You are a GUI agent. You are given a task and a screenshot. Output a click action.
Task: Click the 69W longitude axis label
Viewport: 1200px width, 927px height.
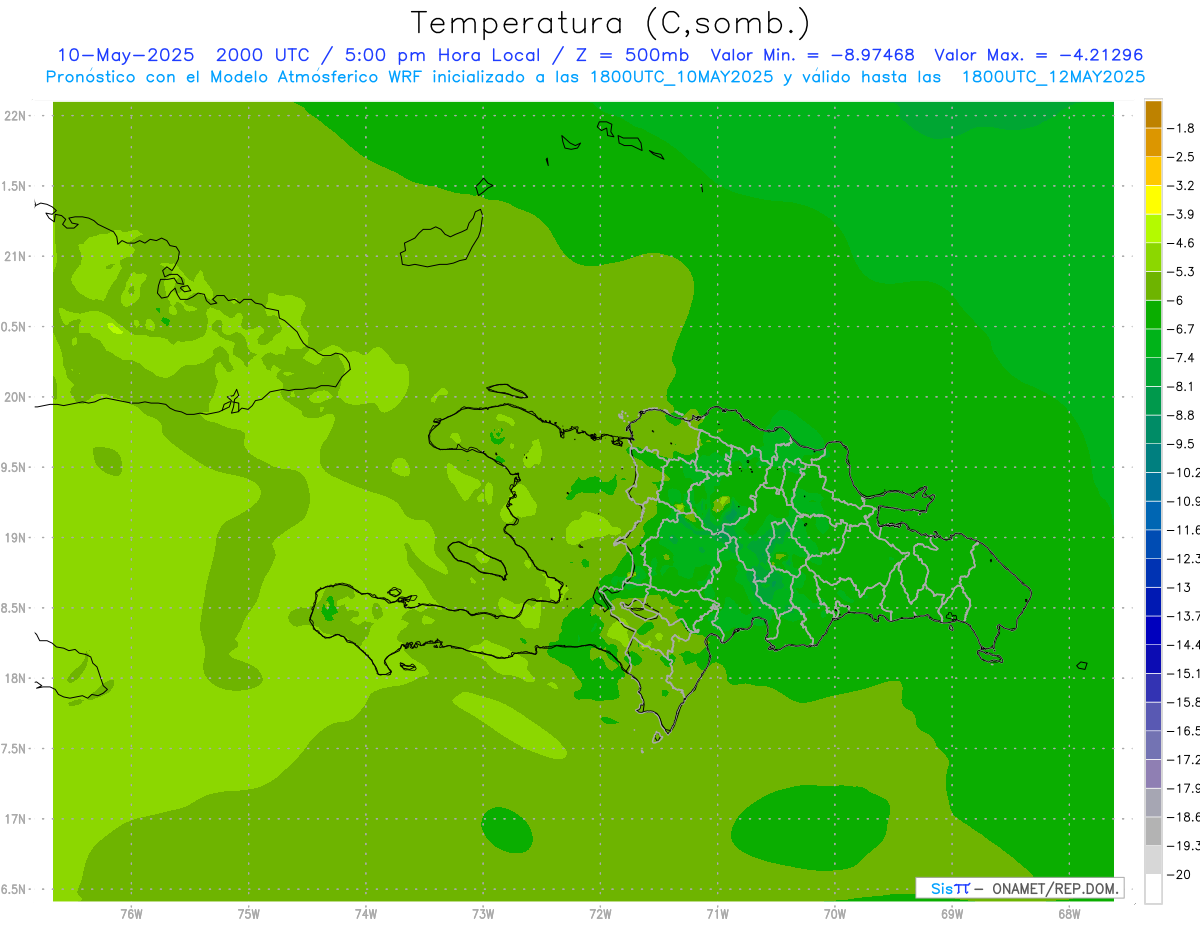[x=952, y=913]
